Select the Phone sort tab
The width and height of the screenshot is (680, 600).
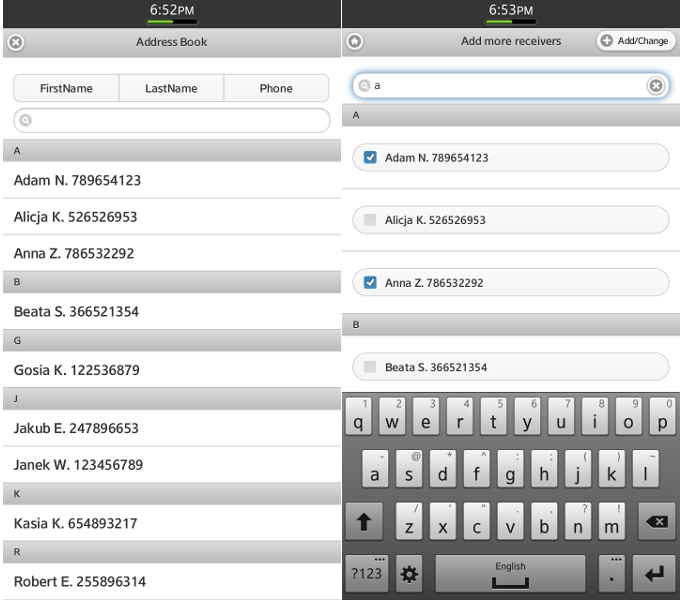point(276,88)
